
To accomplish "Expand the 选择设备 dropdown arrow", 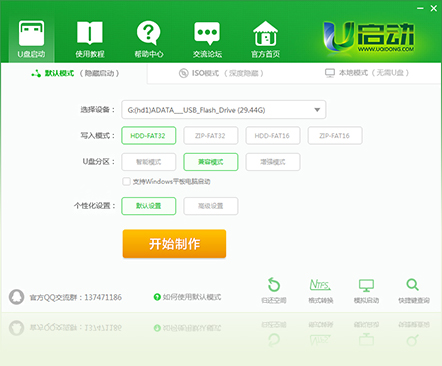I will tap(317, 110).
